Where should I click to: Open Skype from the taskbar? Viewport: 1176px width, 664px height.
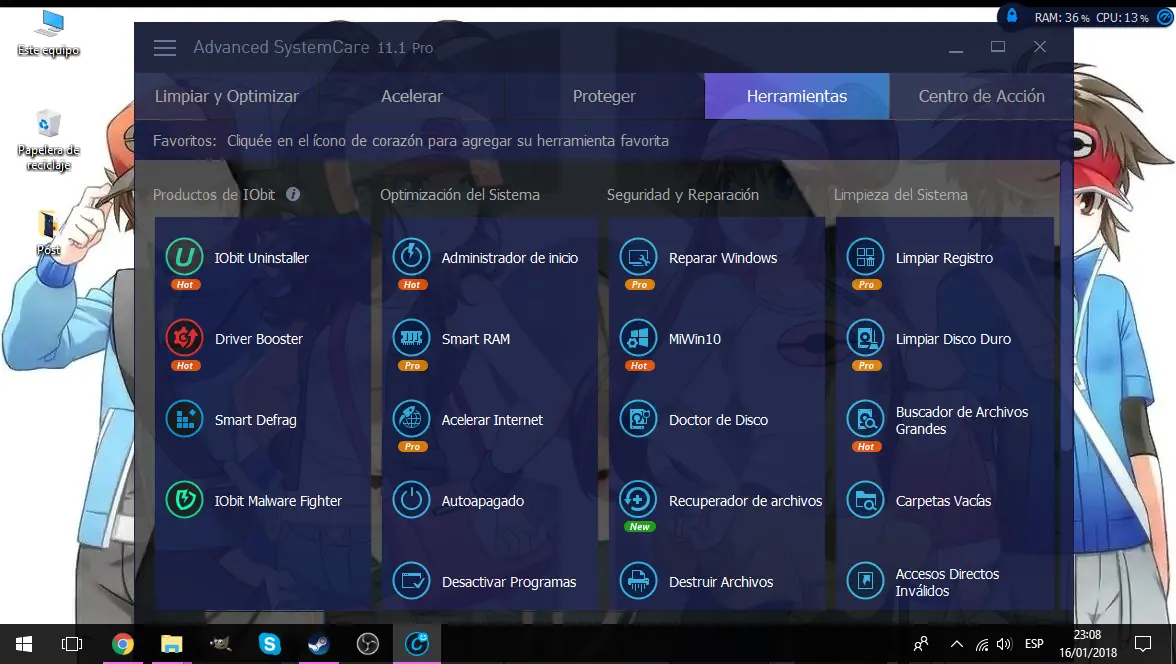coord(269,644)
